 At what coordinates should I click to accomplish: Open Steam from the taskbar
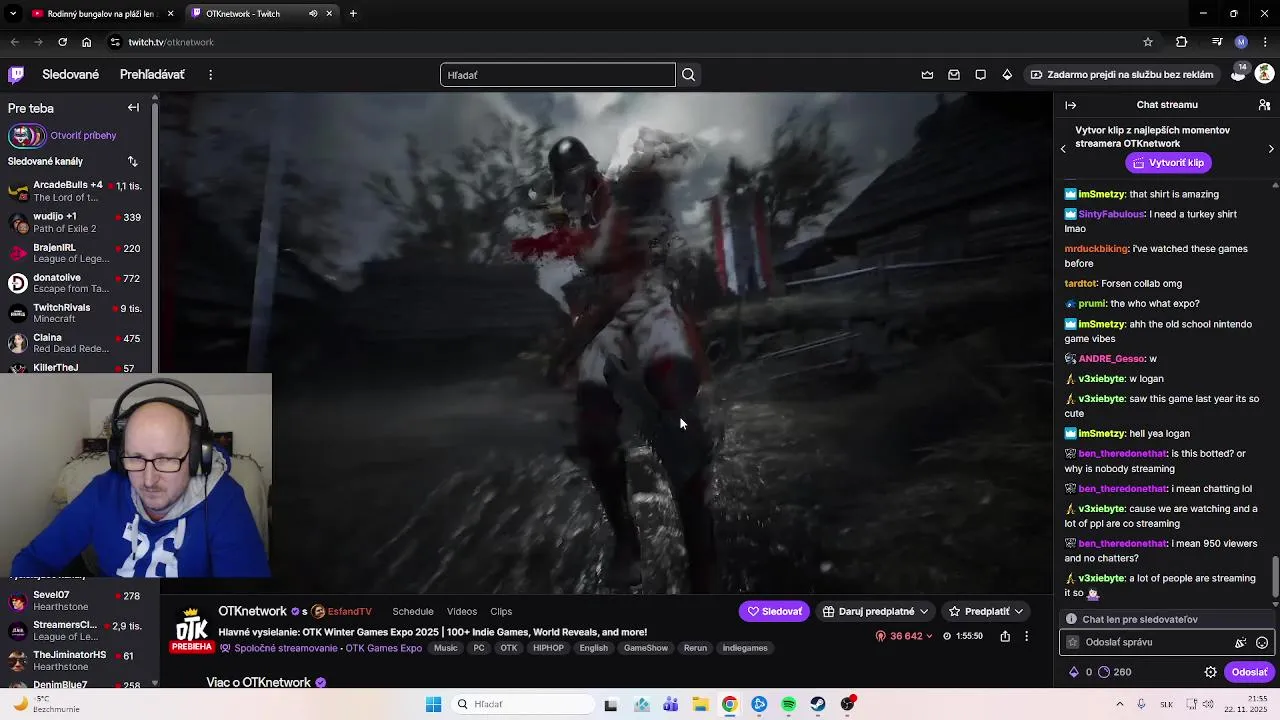(818, 704)
